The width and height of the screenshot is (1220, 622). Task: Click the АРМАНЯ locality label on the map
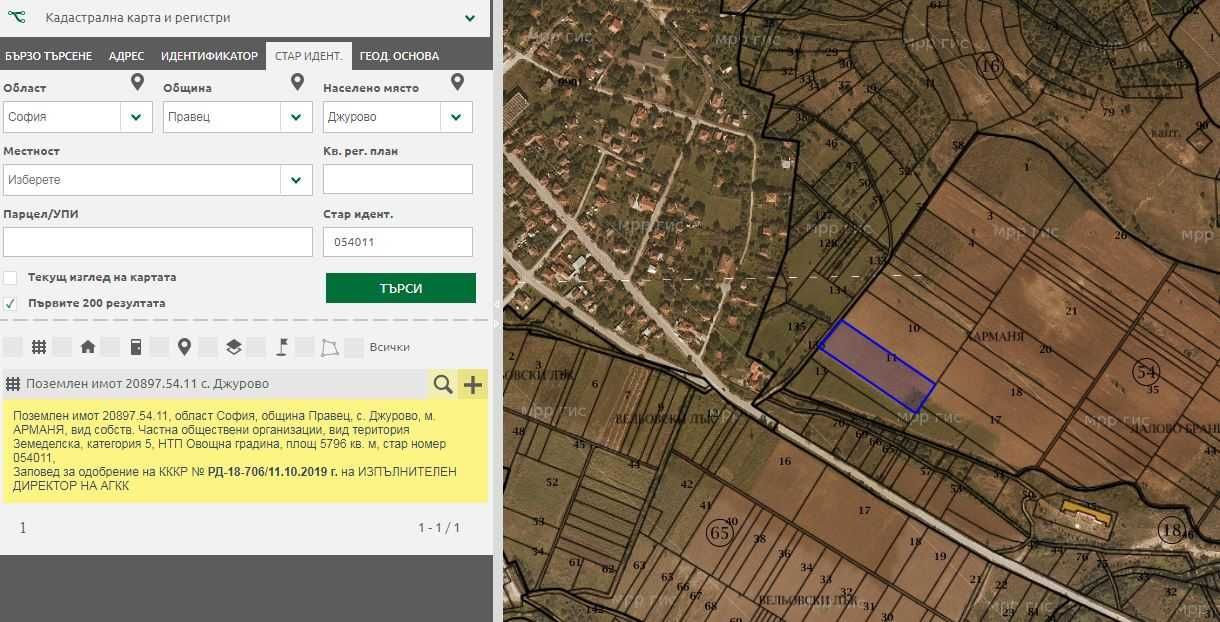[x=996, y=337]
